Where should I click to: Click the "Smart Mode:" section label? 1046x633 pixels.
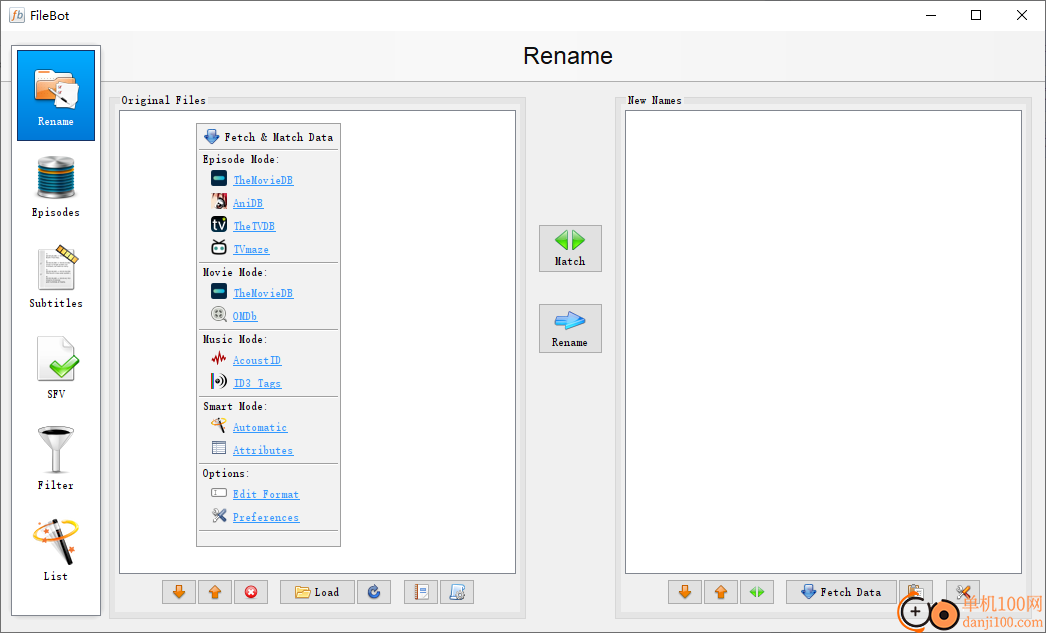(235, 406)
